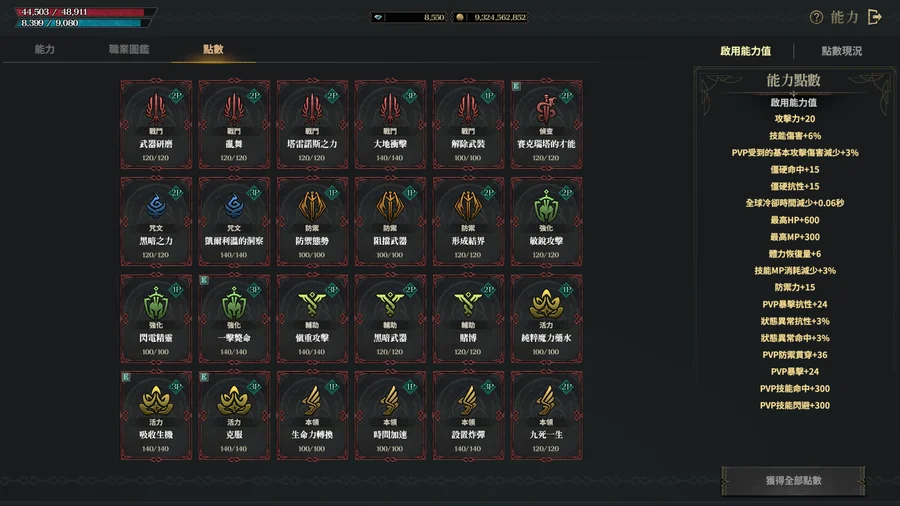Select the 大地衝擊 skill card
This screenshot has height=506, width=900.
[390, 124]
